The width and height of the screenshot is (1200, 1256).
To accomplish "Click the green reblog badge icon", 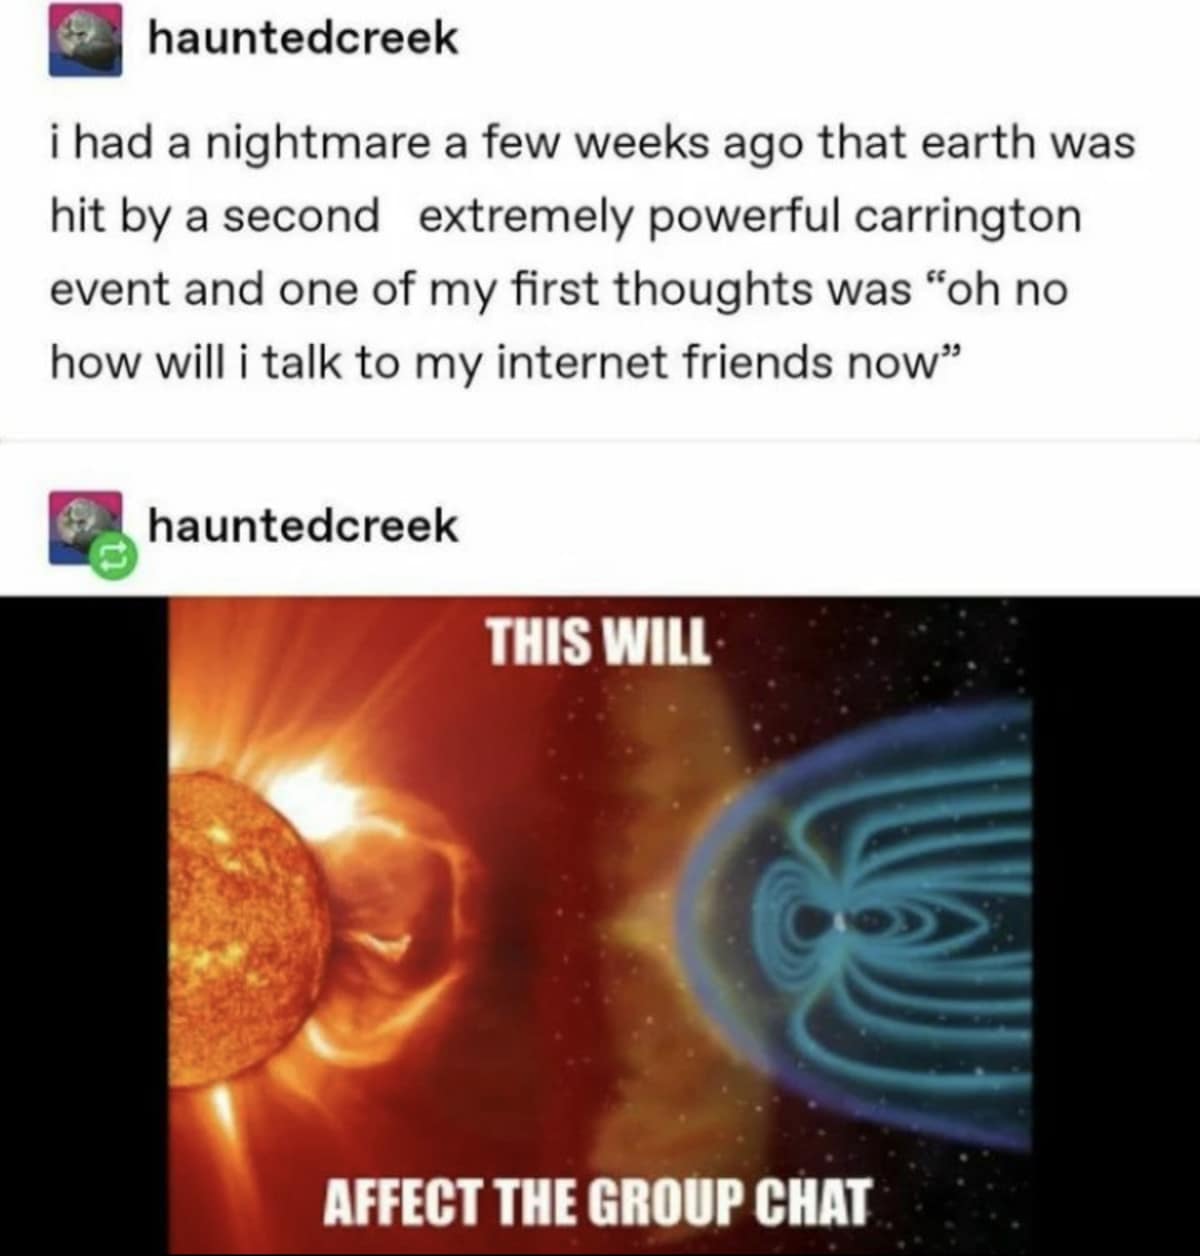I will click(109, 554).
